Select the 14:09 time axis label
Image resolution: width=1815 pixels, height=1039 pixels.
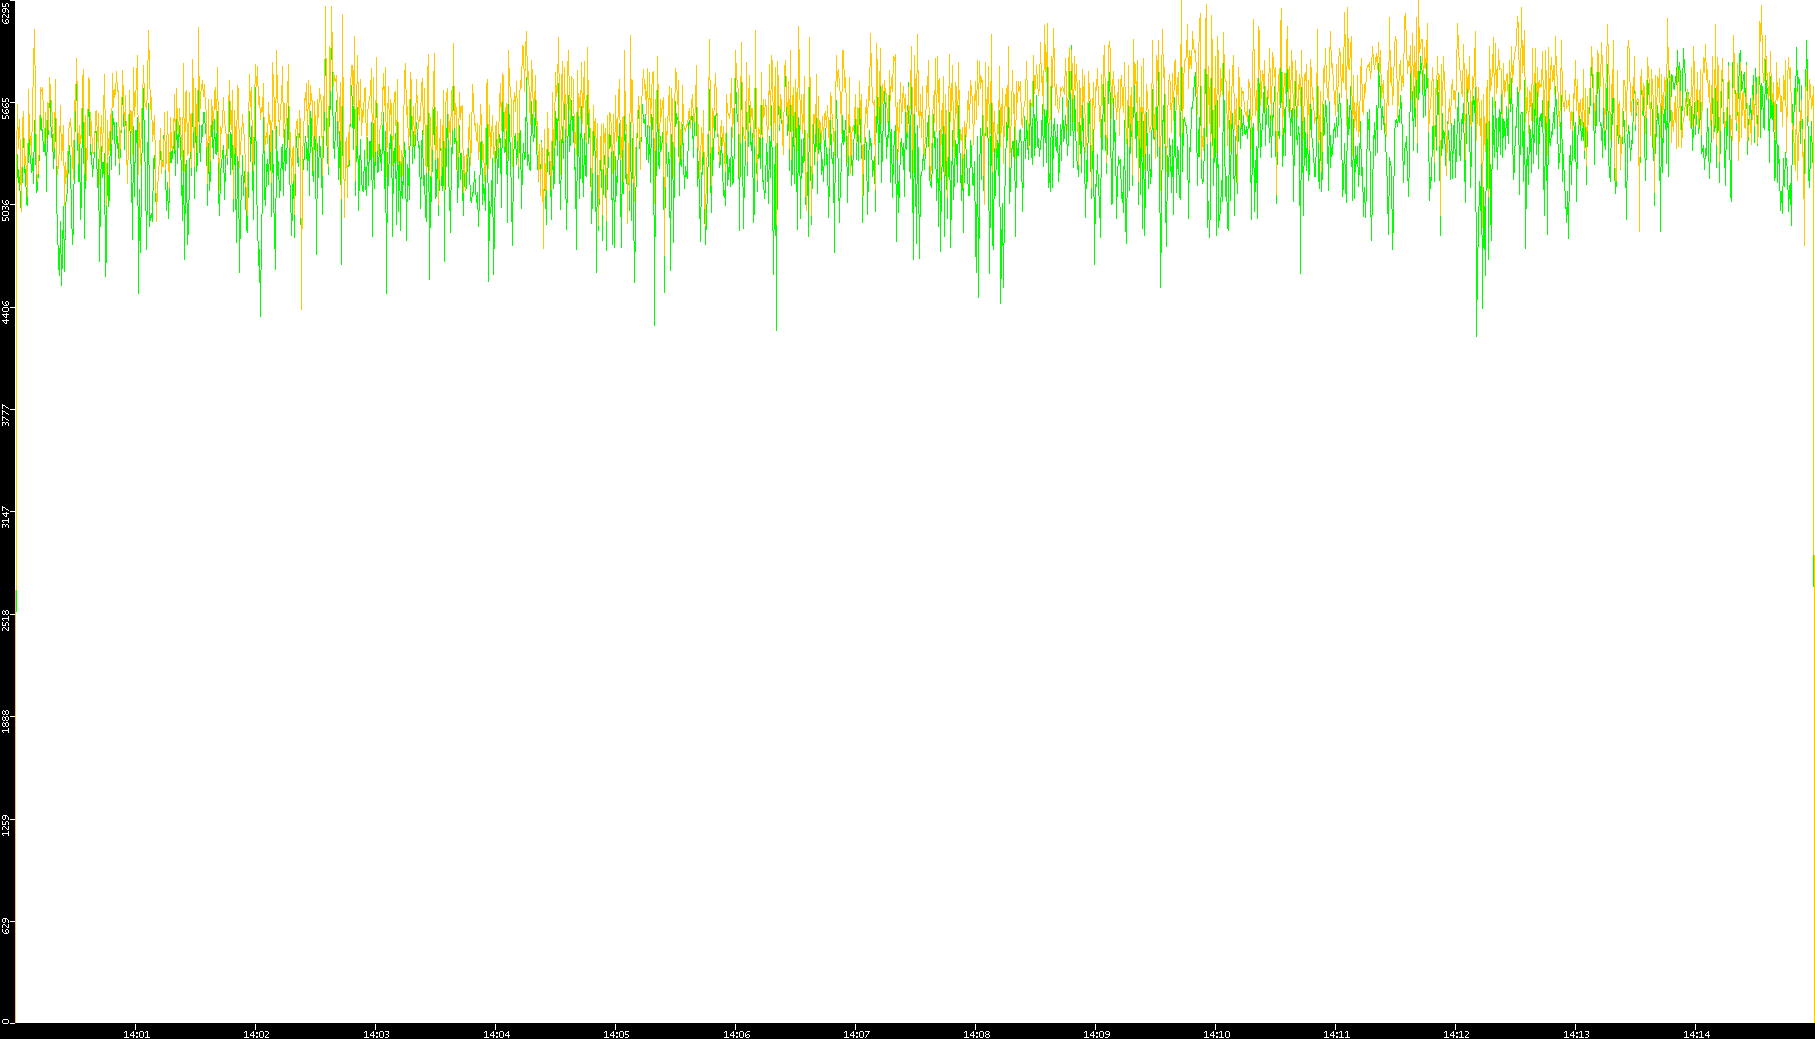point(1096,1034)
